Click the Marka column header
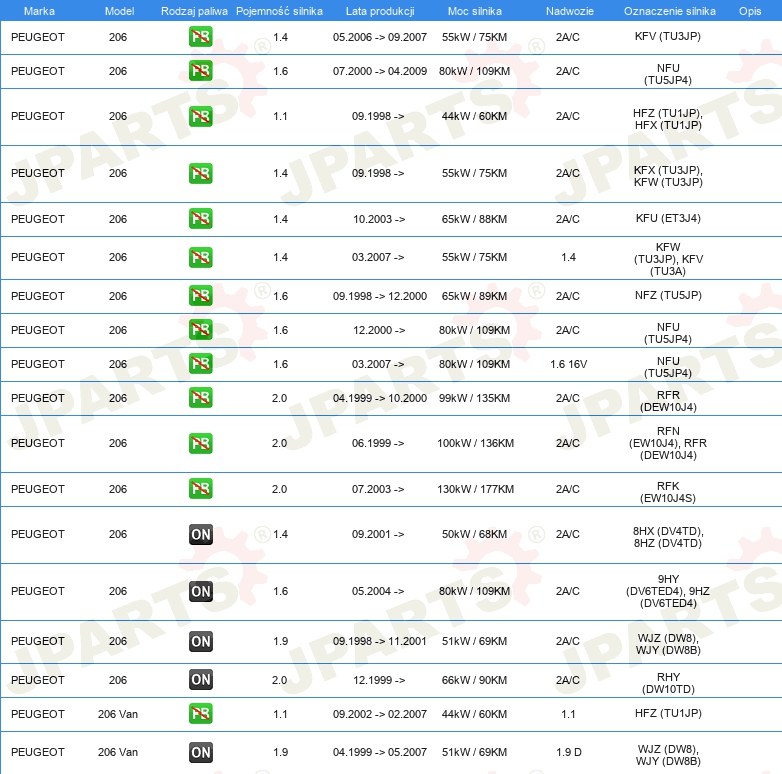Image resolution: width=782 pixels, height=774 pixels. click(39, 11)
